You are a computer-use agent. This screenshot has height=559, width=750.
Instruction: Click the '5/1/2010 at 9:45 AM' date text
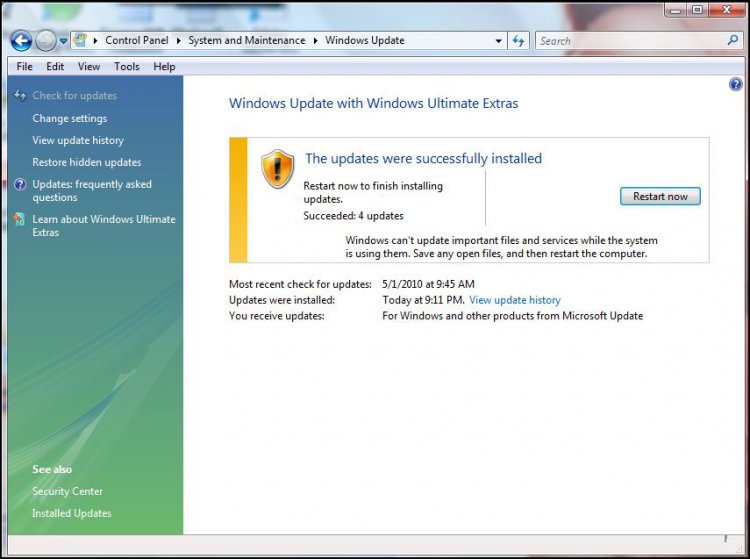429,284
